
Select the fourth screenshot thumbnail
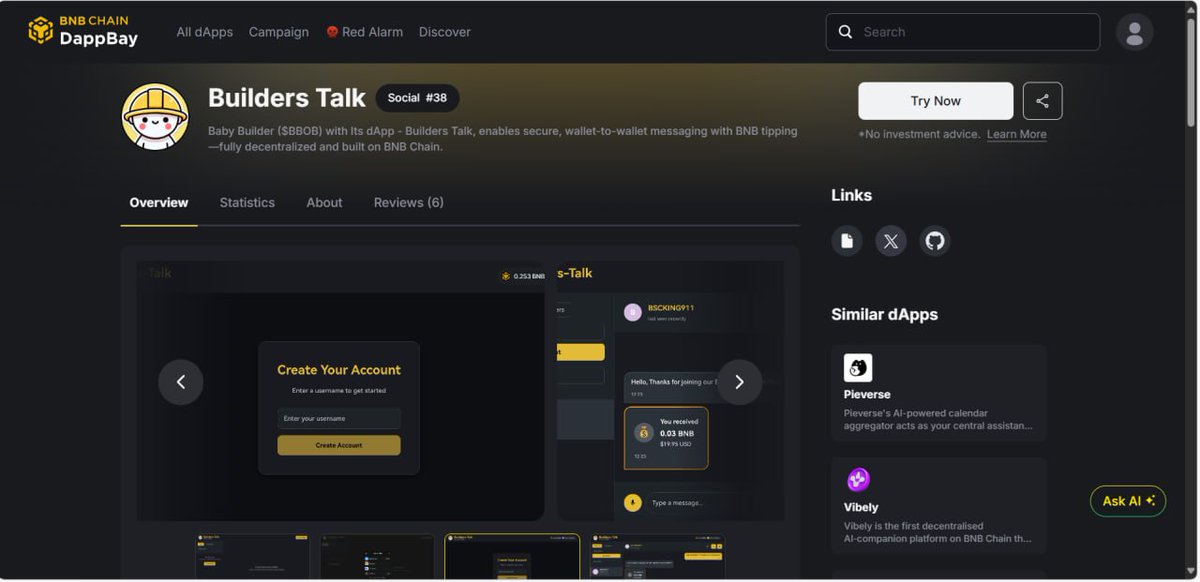pyautogui.click(x=658, y=556)
